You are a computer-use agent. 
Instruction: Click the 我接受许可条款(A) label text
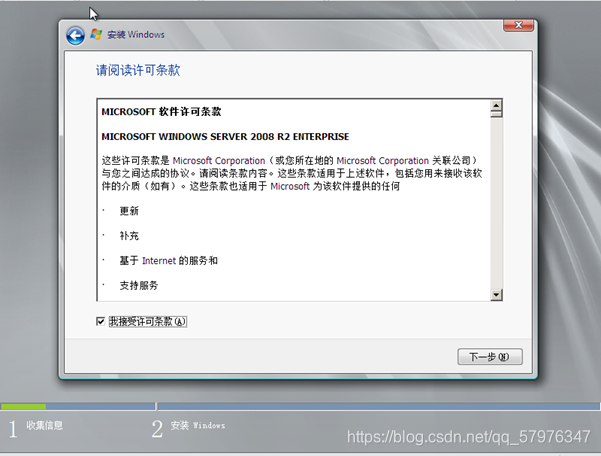pos(148,321)
